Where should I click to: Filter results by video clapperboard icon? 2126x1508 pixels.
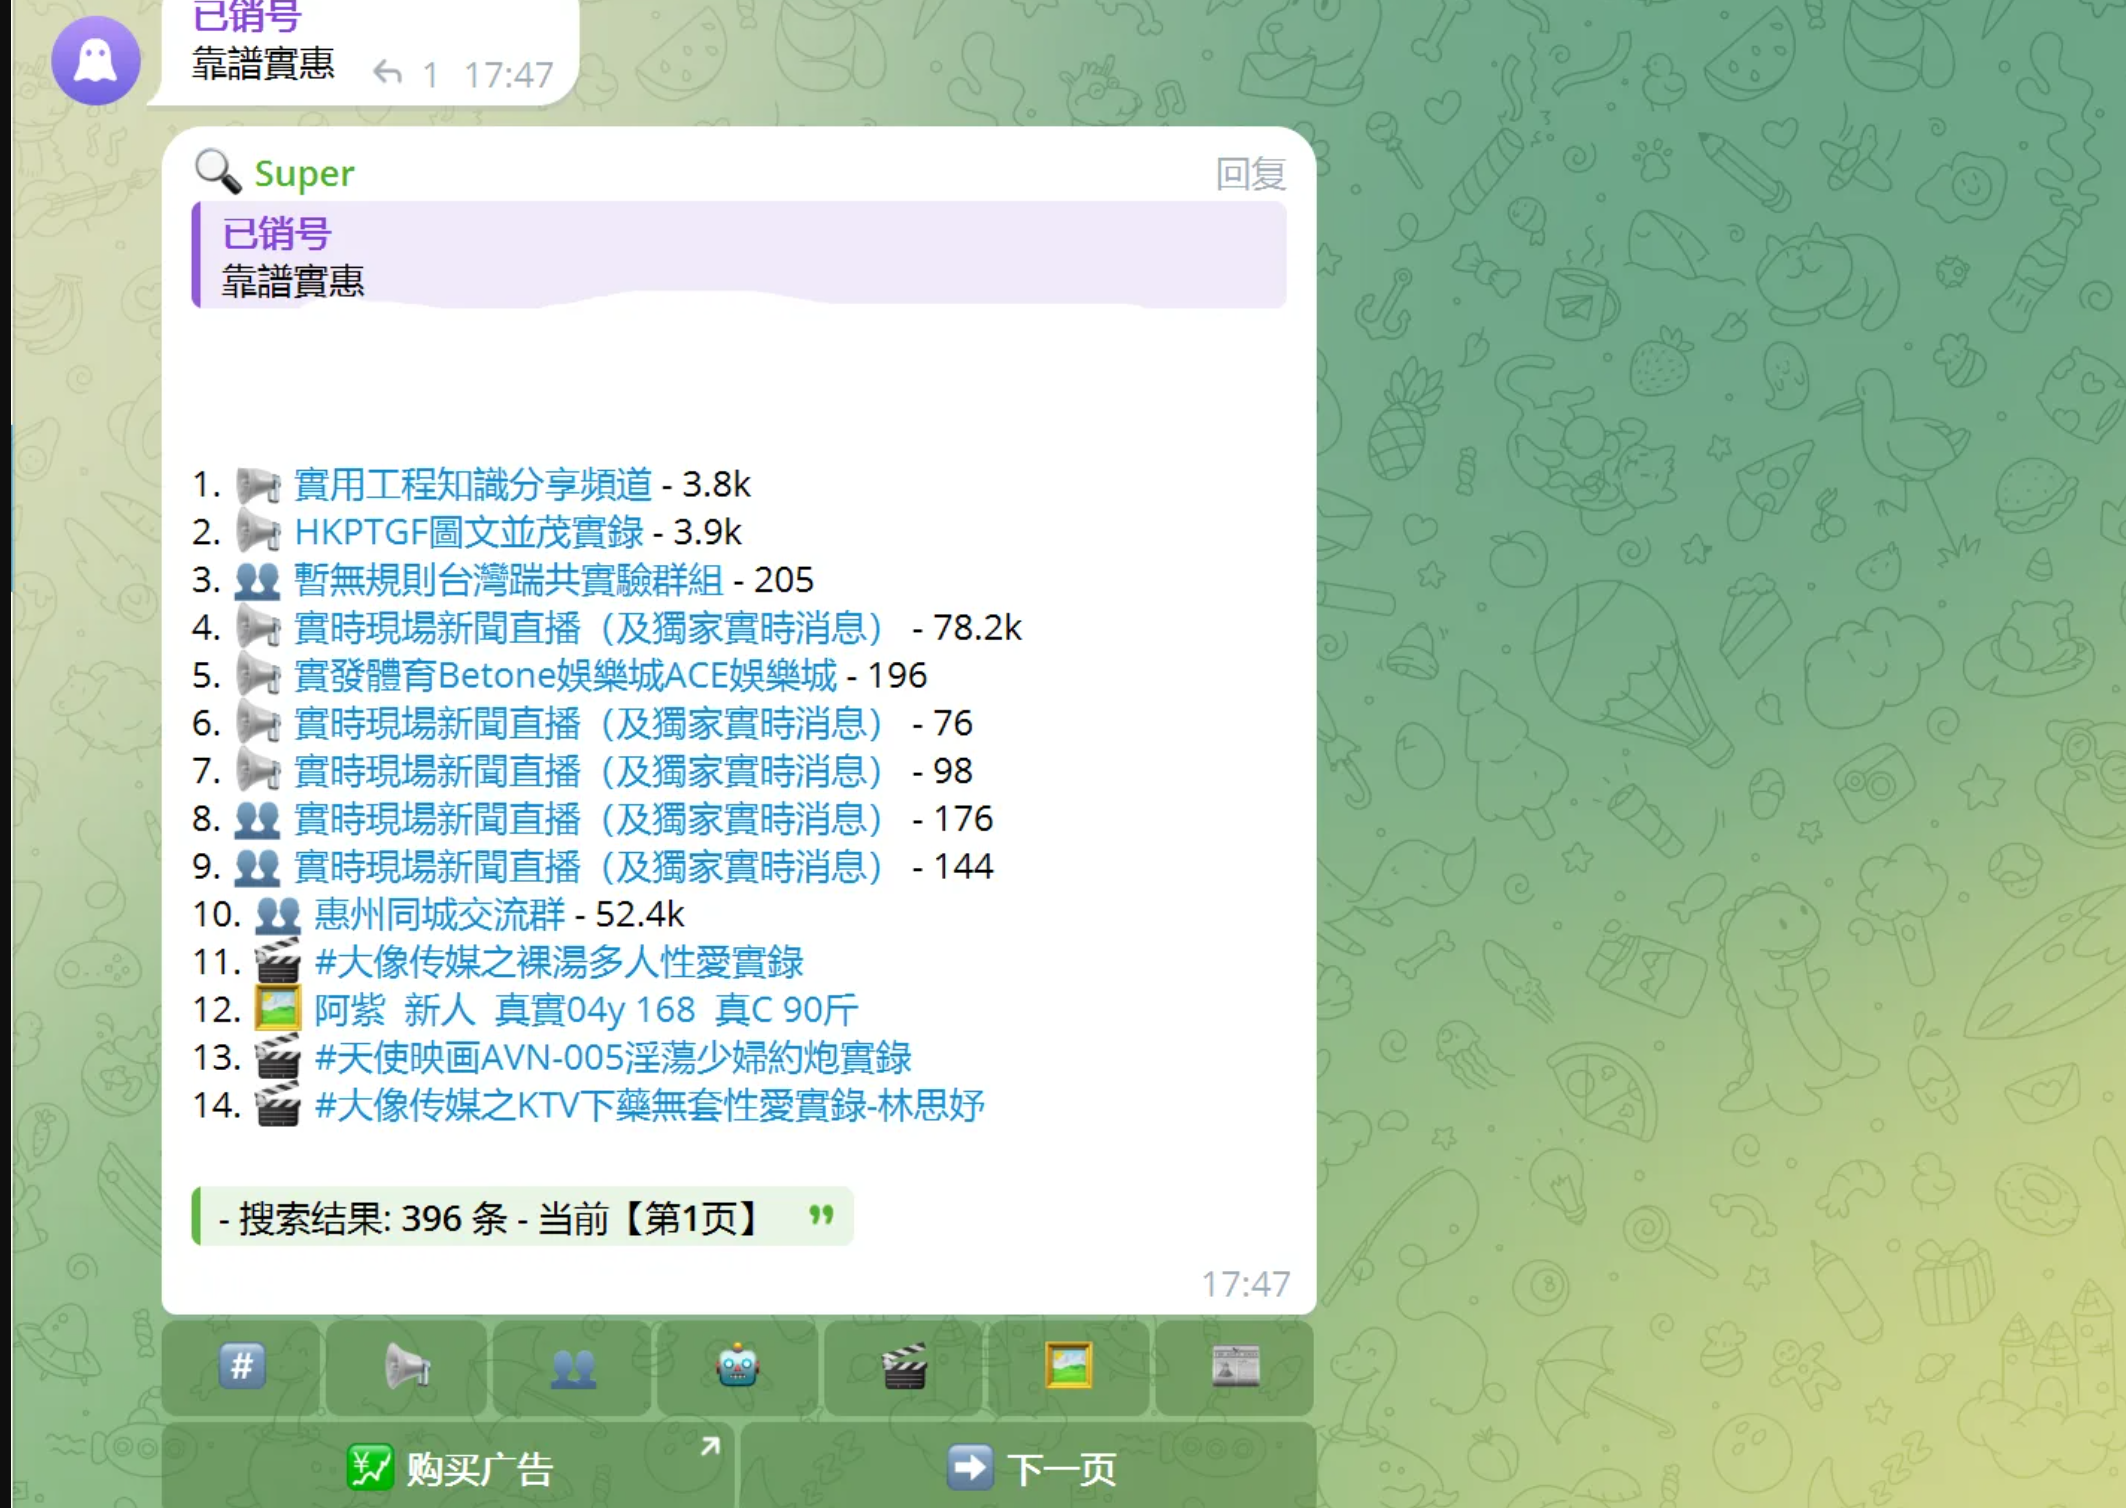pos(904,1366)
